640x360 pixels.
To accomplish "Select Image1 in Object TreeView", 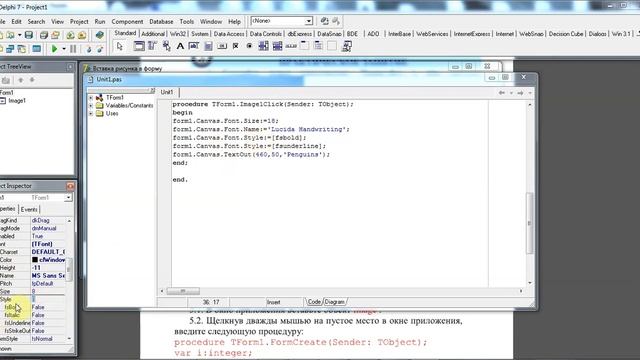I will (x=17, y=101).
